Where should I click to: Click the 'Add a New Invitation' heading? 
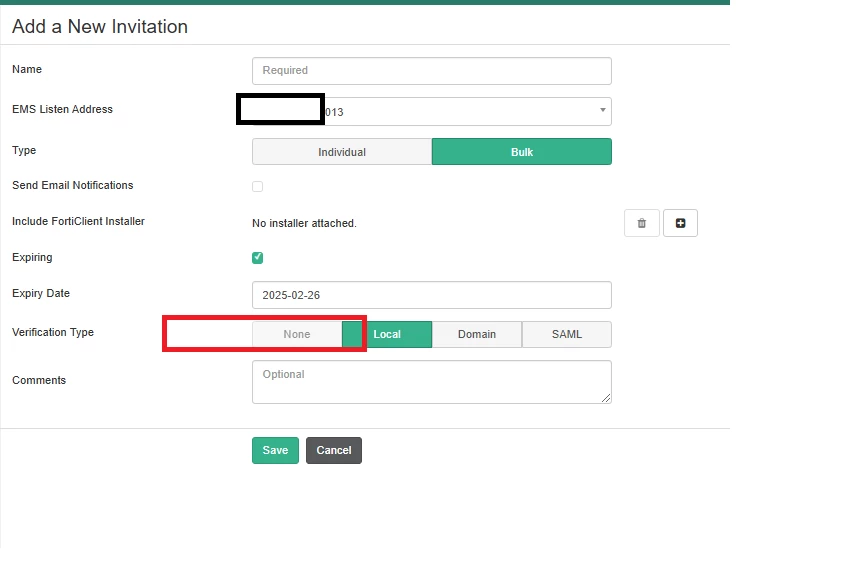(x=100, y=26)
